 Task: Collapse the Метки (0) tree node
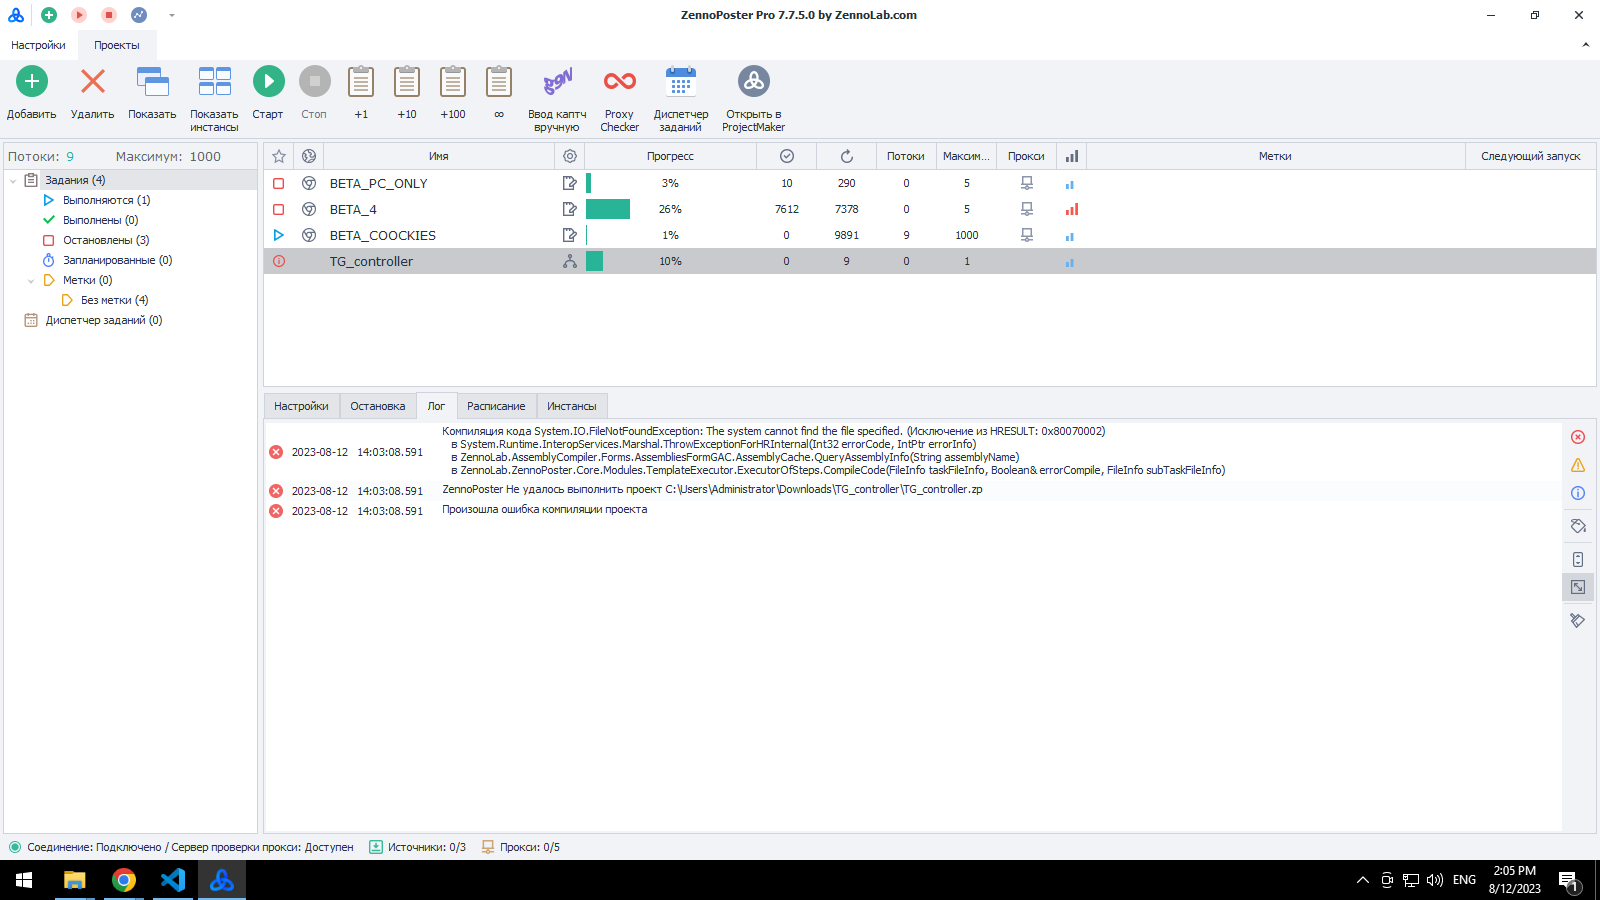pyautogui.click(x=31, y=281)
